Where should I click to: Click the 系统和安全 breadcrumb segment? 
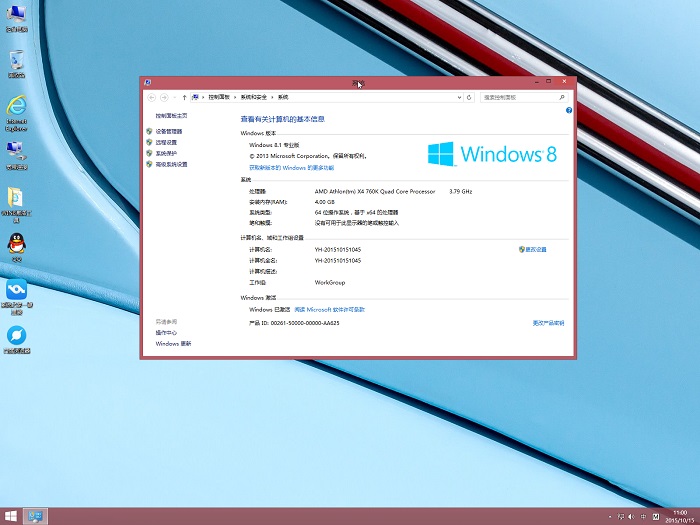pos(255,97)
